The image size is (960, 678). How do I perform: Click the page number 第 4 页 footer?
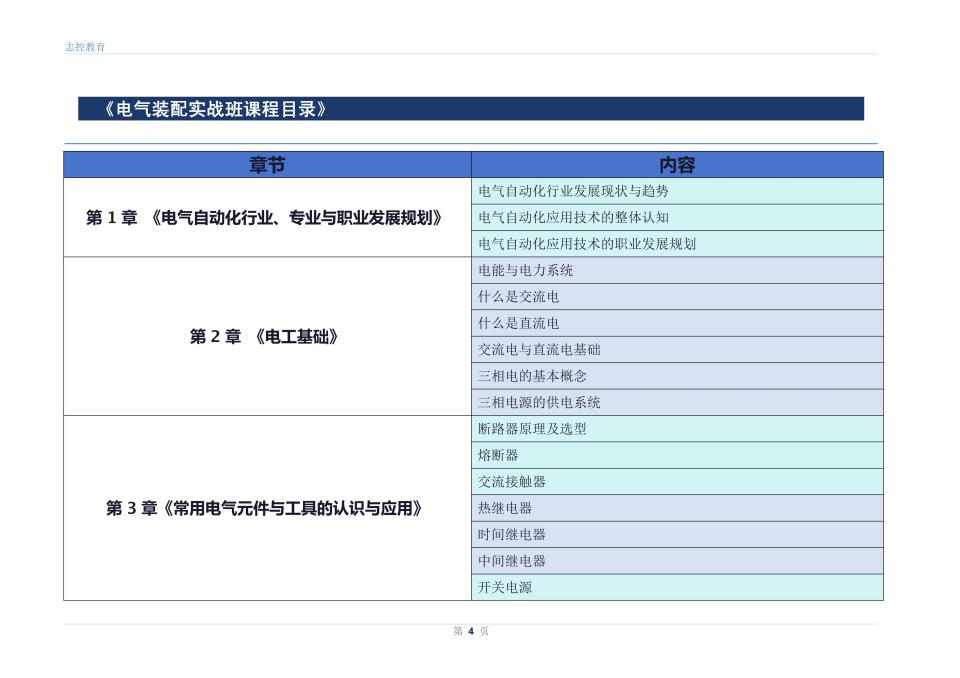click(x=471, y=631)
